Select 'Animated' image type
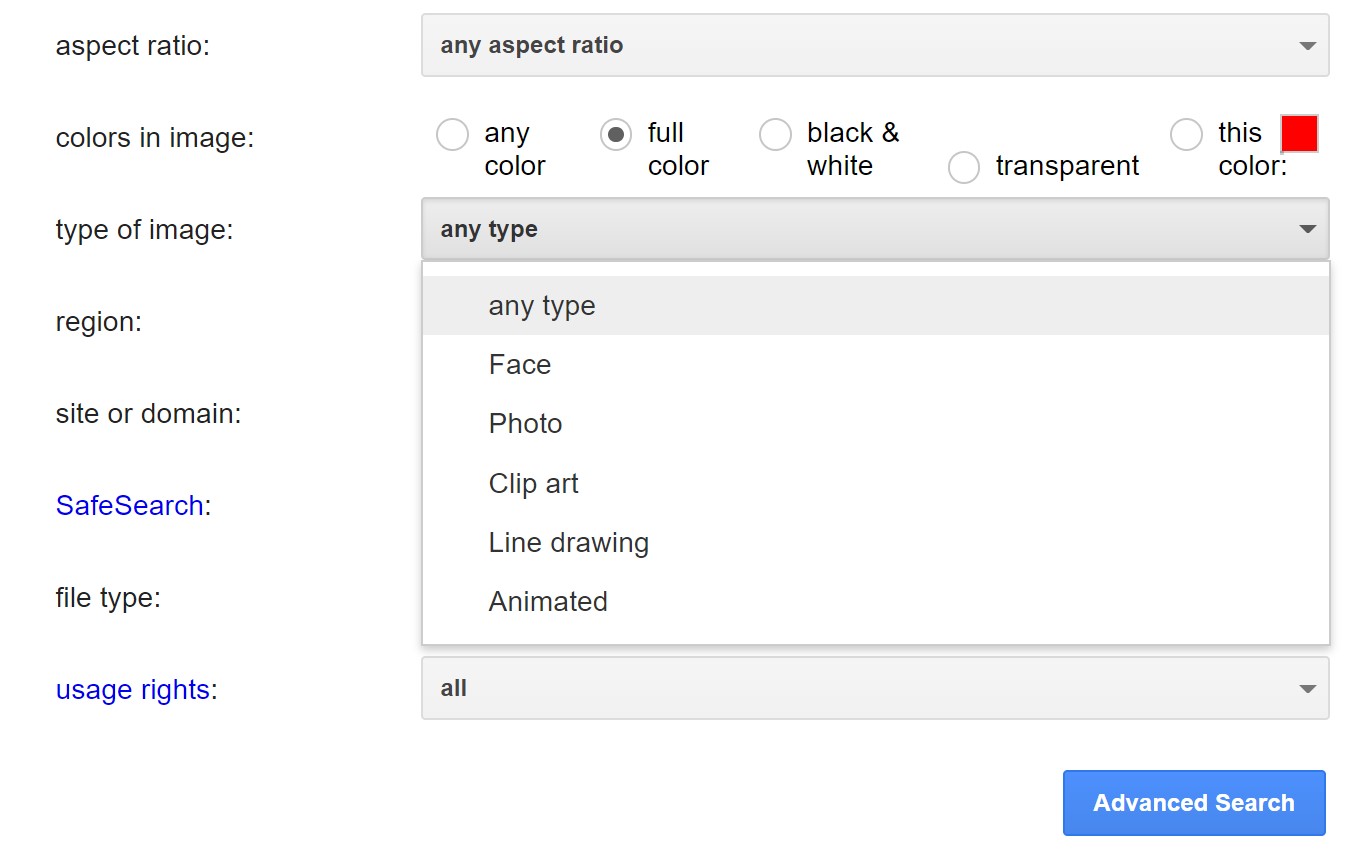This screenshot has width=1368, height=850. (548, 601)
